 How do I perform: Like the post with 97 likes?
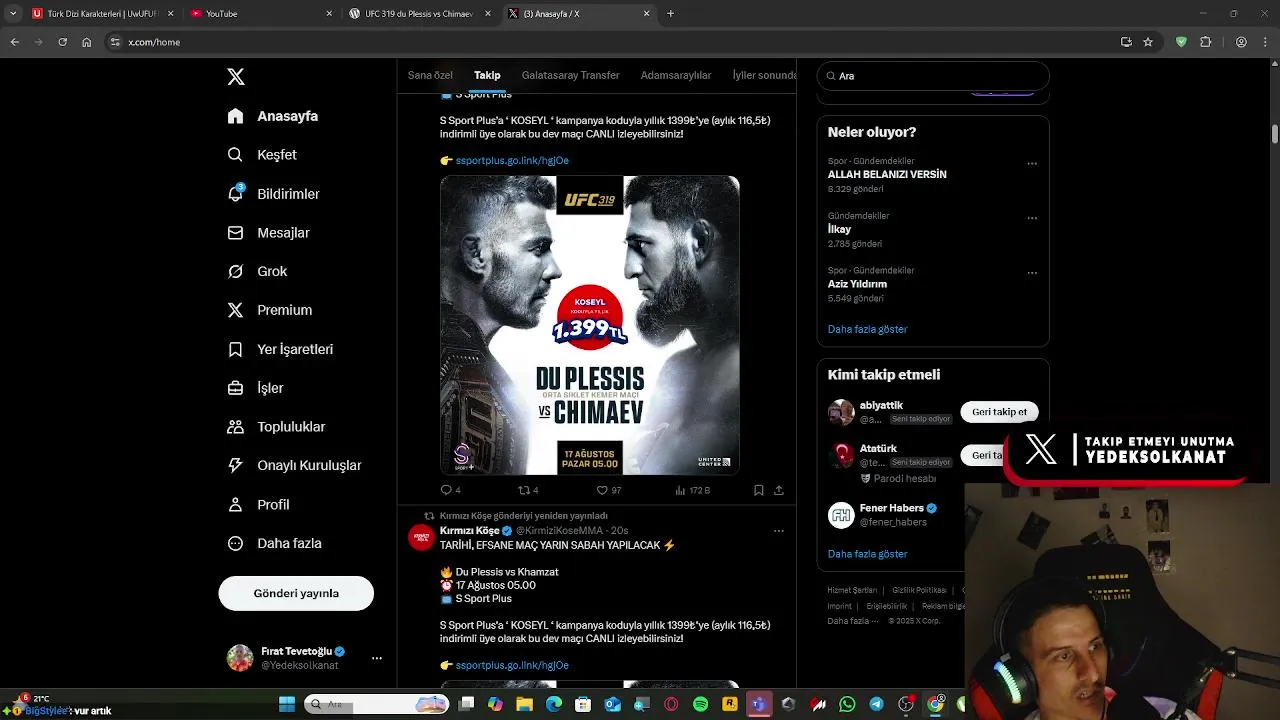[x=609, y=490]
